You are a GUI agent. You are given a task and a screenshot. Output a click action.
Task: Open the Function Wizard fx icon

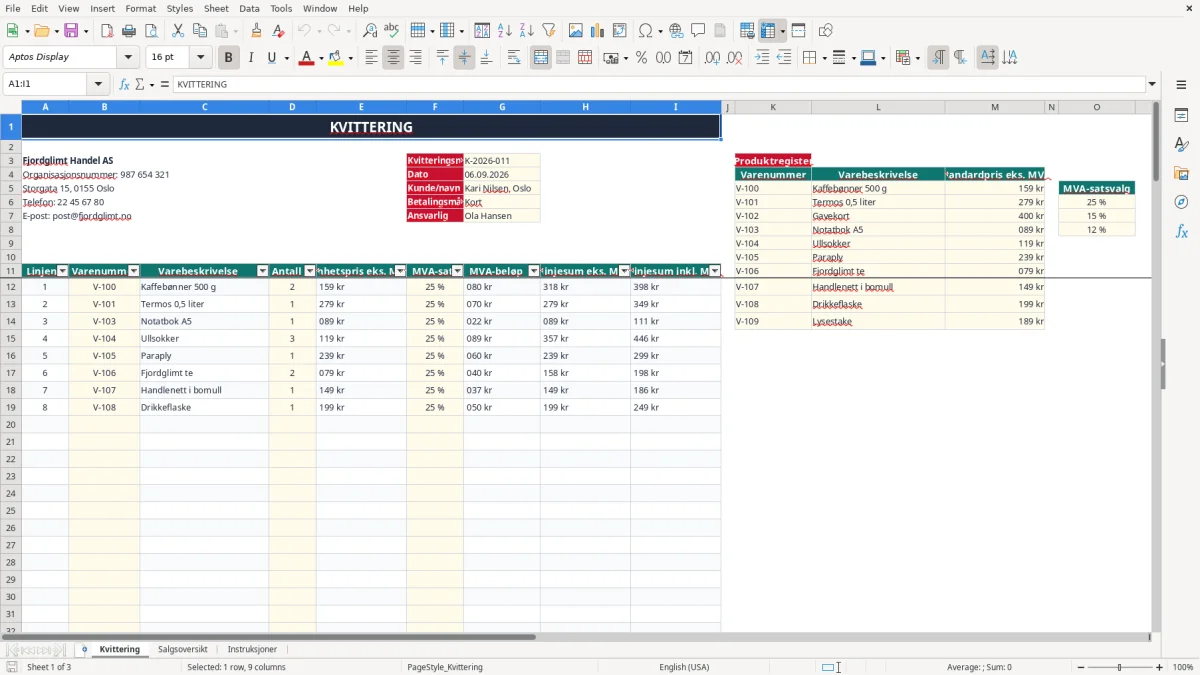click(x=124, y=84)
